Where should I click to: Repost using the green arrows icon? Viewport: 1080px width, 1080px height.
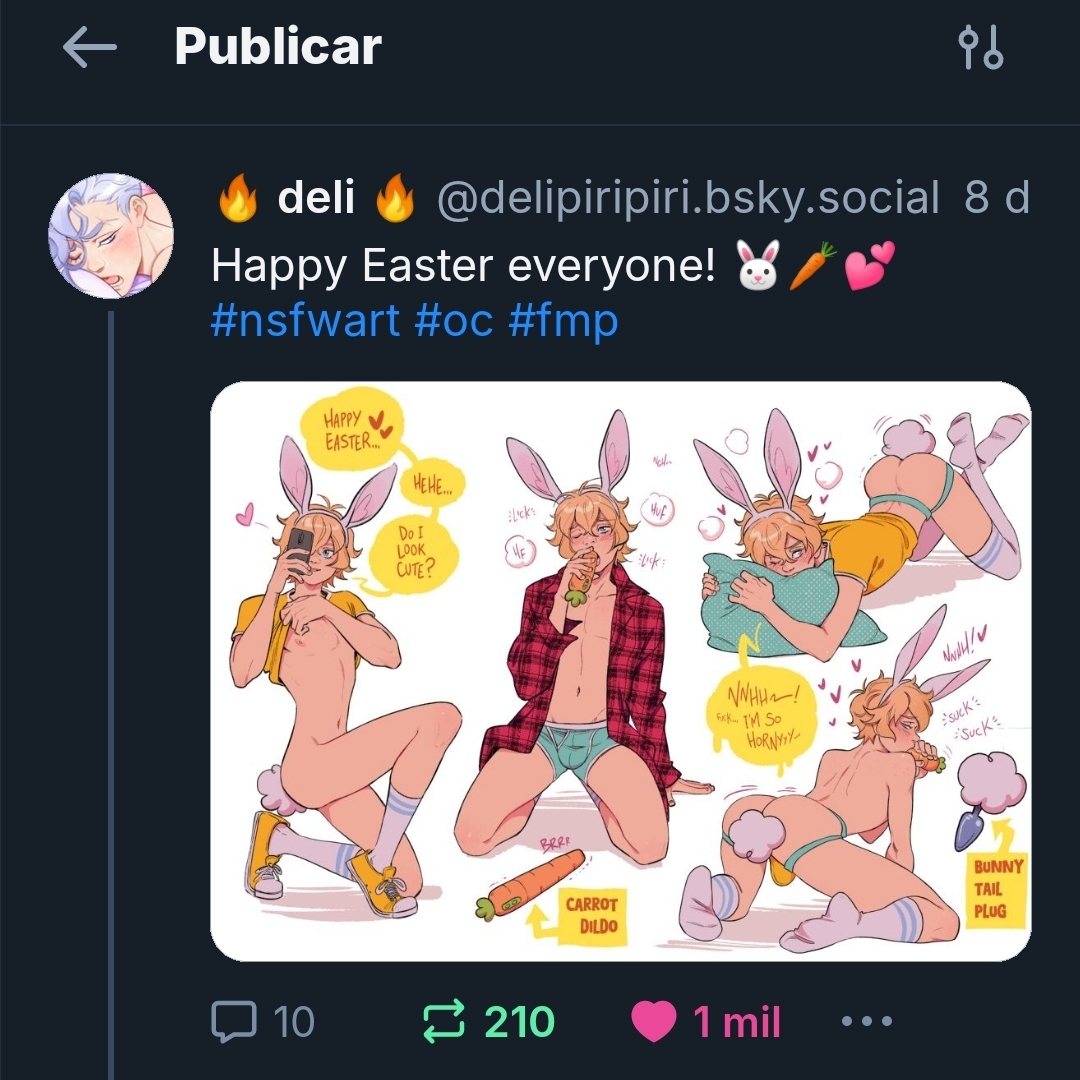coord(444,1022)
